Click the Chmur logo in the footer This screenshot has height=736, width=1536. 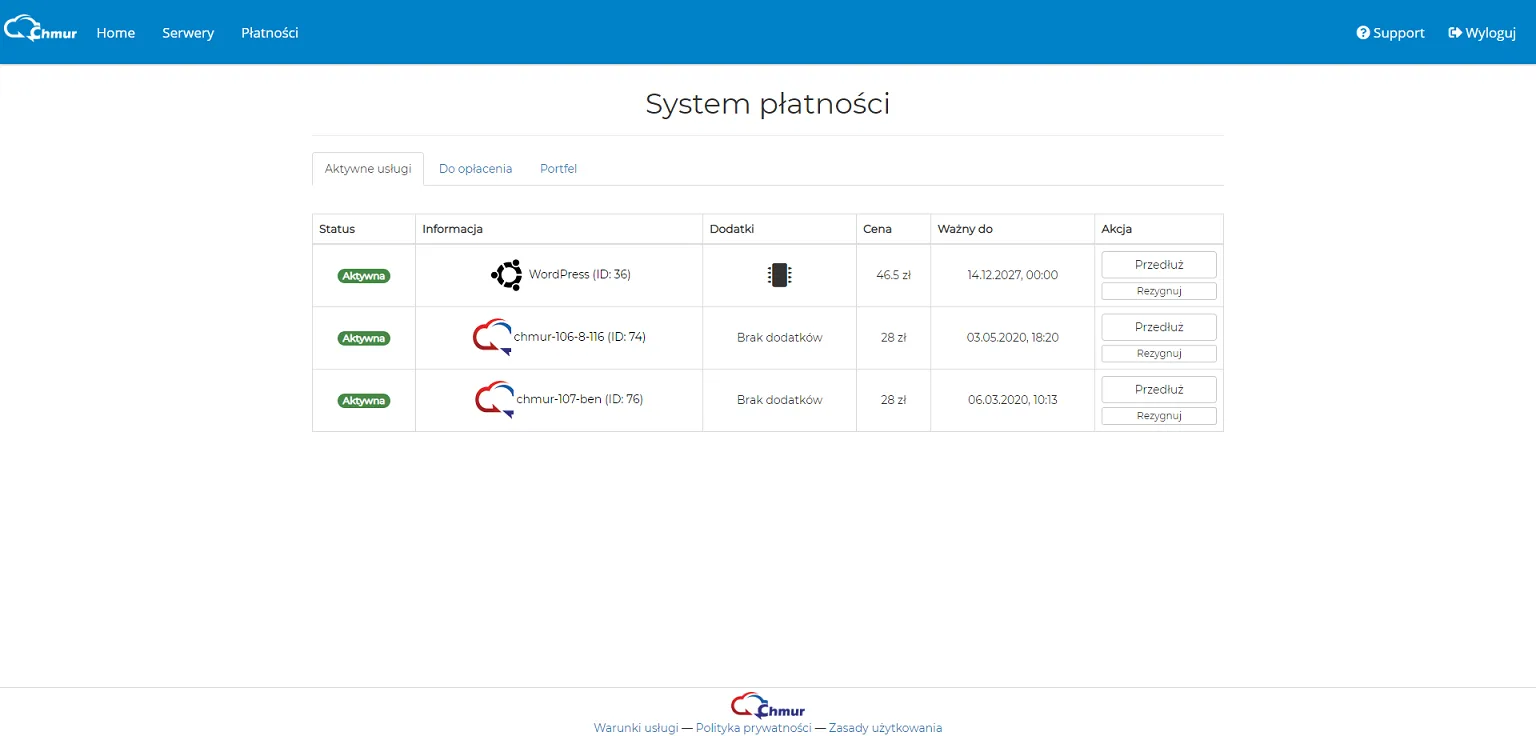768,705
